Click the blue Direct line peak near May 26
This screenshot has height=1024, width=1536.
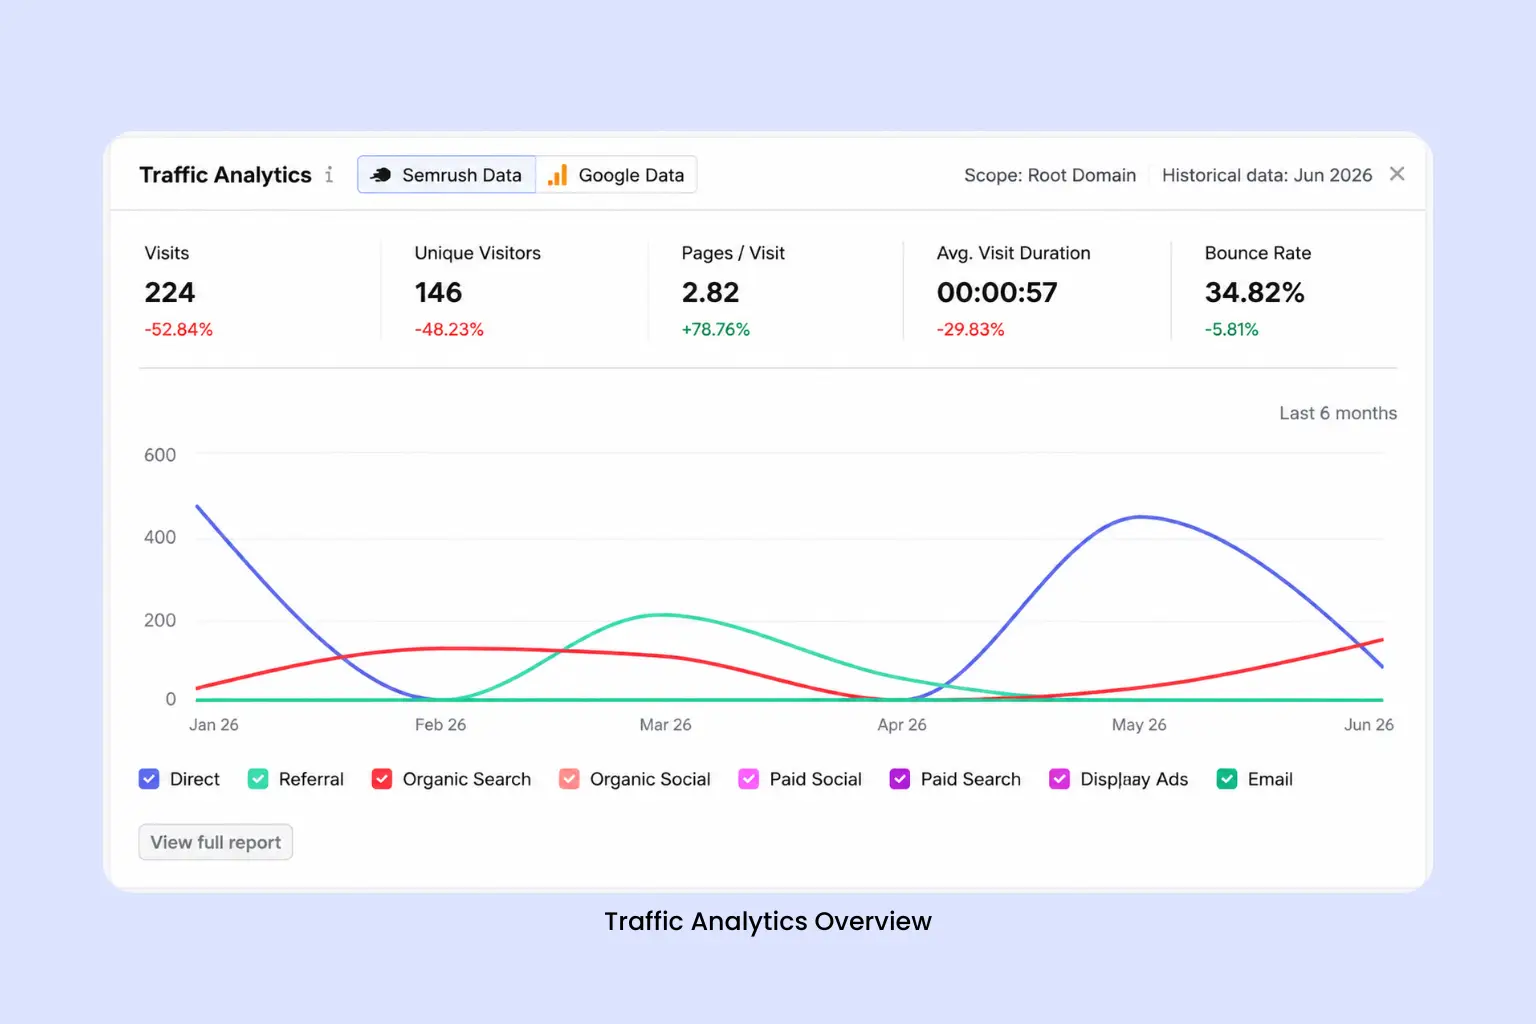click(1141, 517)
